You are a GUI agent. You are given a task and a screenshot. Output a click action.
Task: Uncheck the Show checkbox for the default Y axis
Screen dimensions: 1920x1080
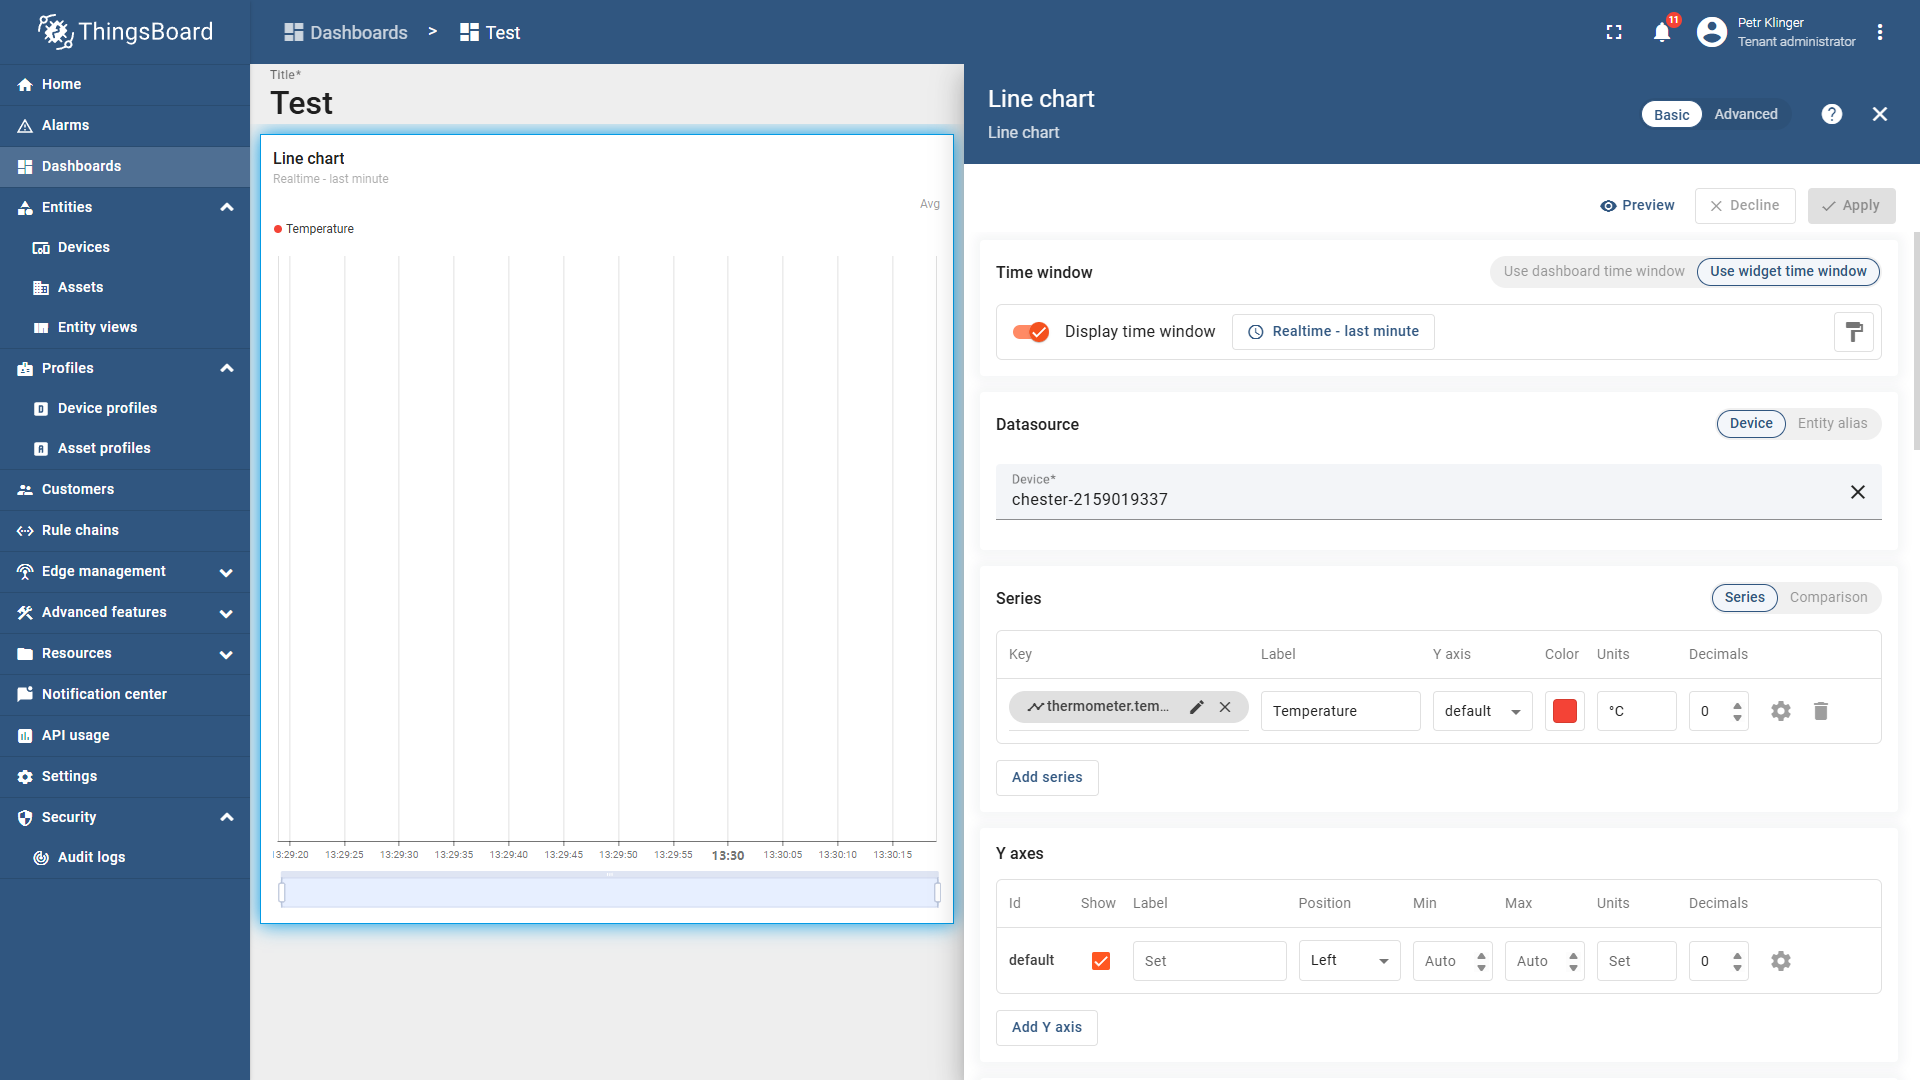click(1101, 961)
